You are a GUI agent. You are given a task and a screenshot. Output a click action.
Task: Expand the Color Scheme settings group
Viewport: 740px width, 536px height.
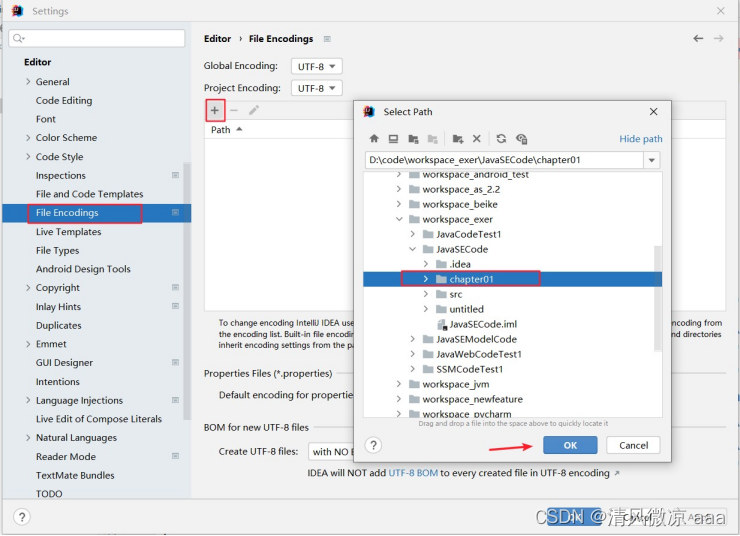[28, 138]
